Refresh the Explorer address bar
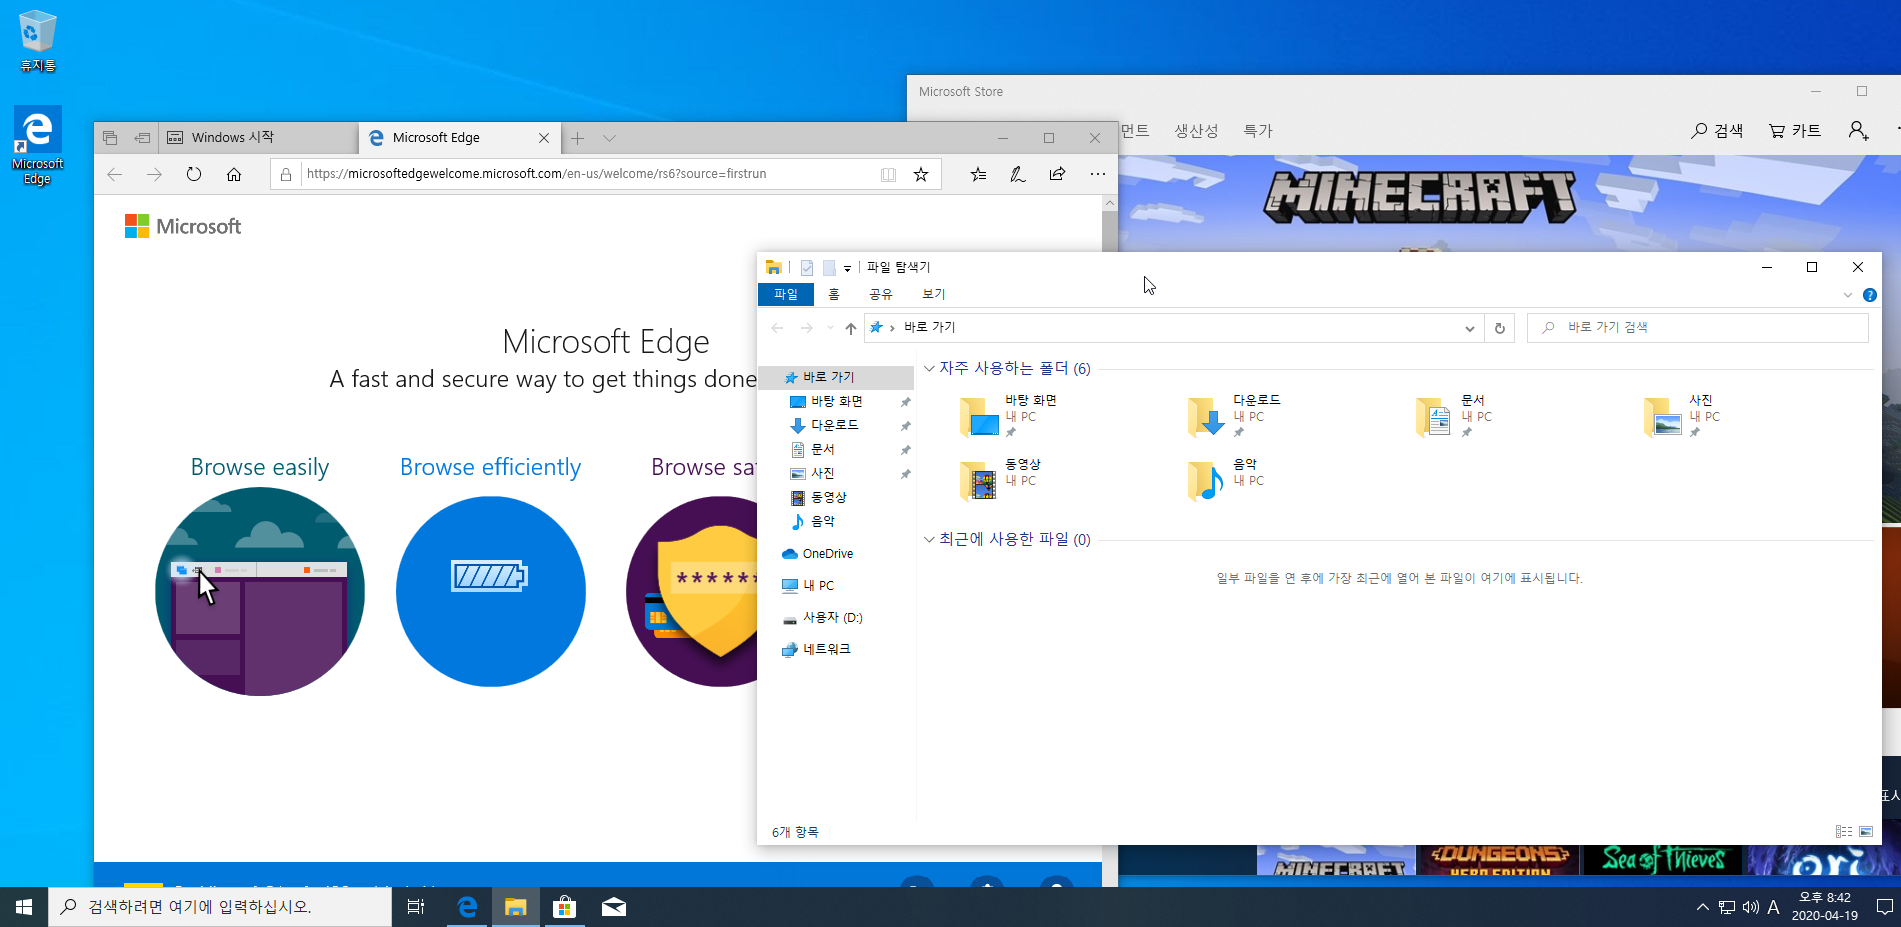Image resolution: width=1901 pixels, height=927 pixels. click(1499, 328)
